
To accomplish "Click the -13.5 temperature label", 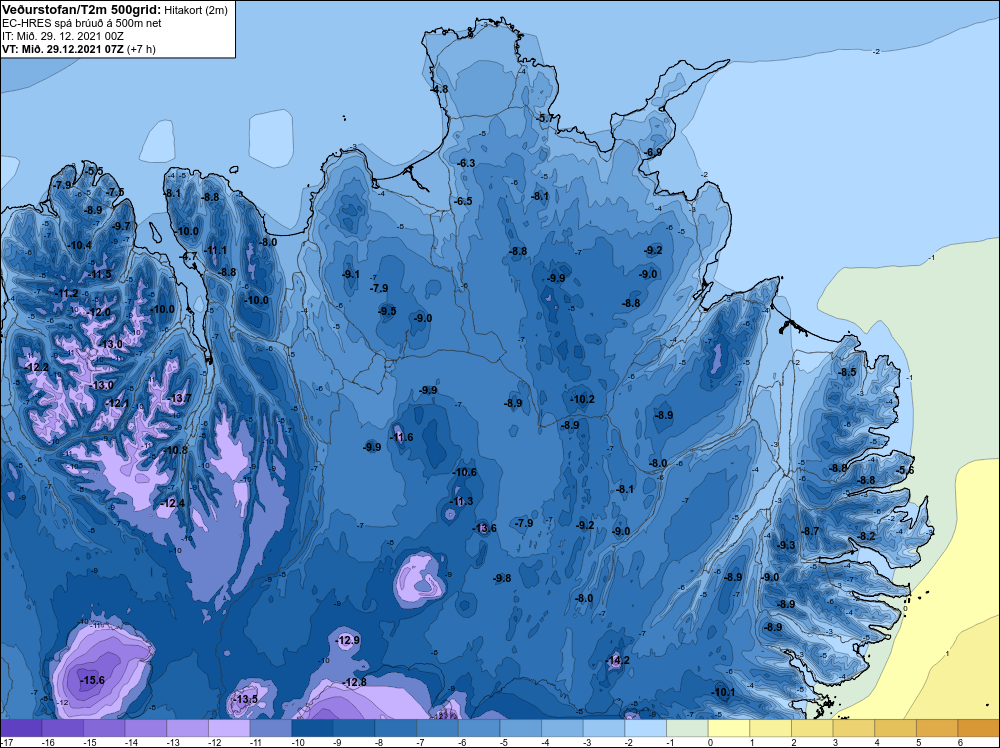I will coord(245,700).
